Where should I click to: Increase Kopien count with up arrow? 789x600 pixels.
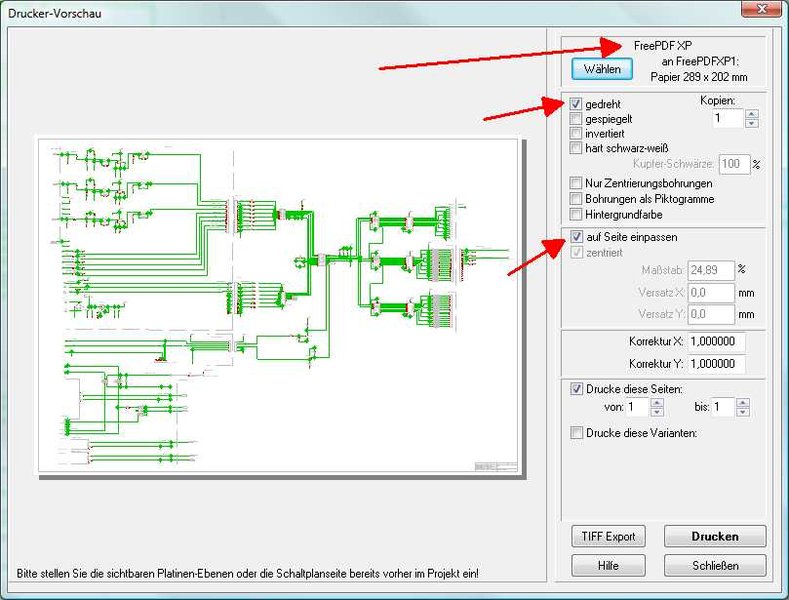click(x=752, y=114)
